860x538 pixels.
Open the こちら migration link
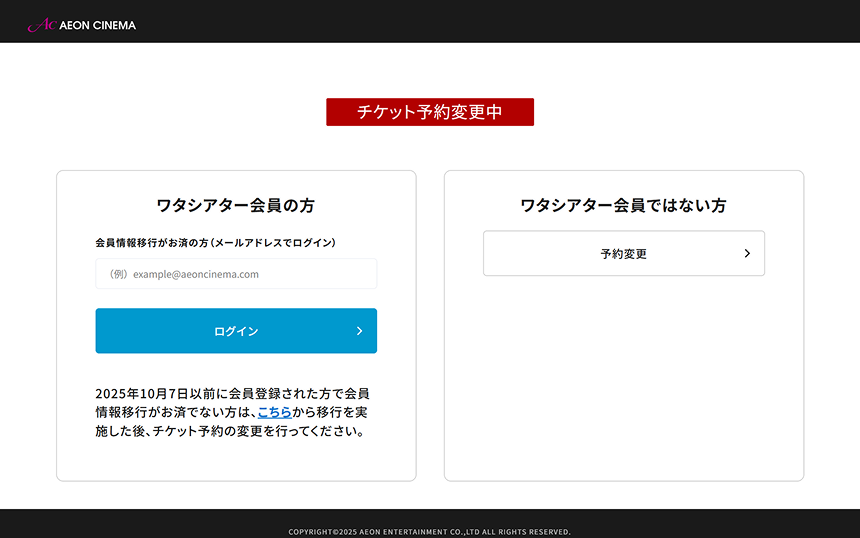(274, 412)
